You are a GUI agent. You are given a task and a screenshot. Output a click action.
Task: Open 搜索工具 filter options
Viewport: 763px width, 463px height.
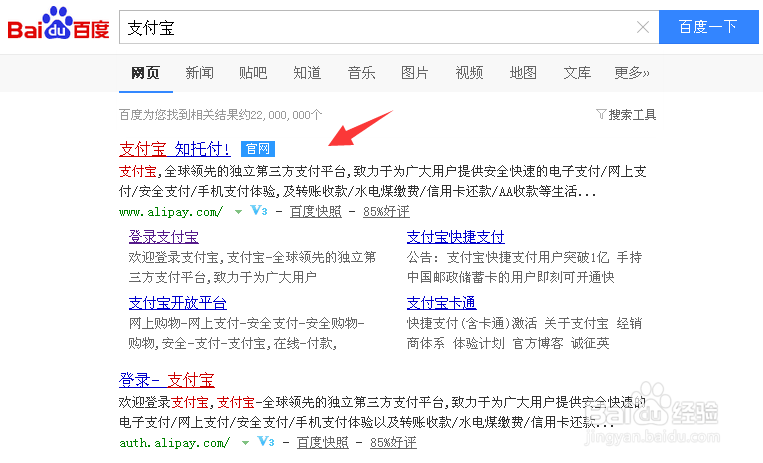click(632, 115)
